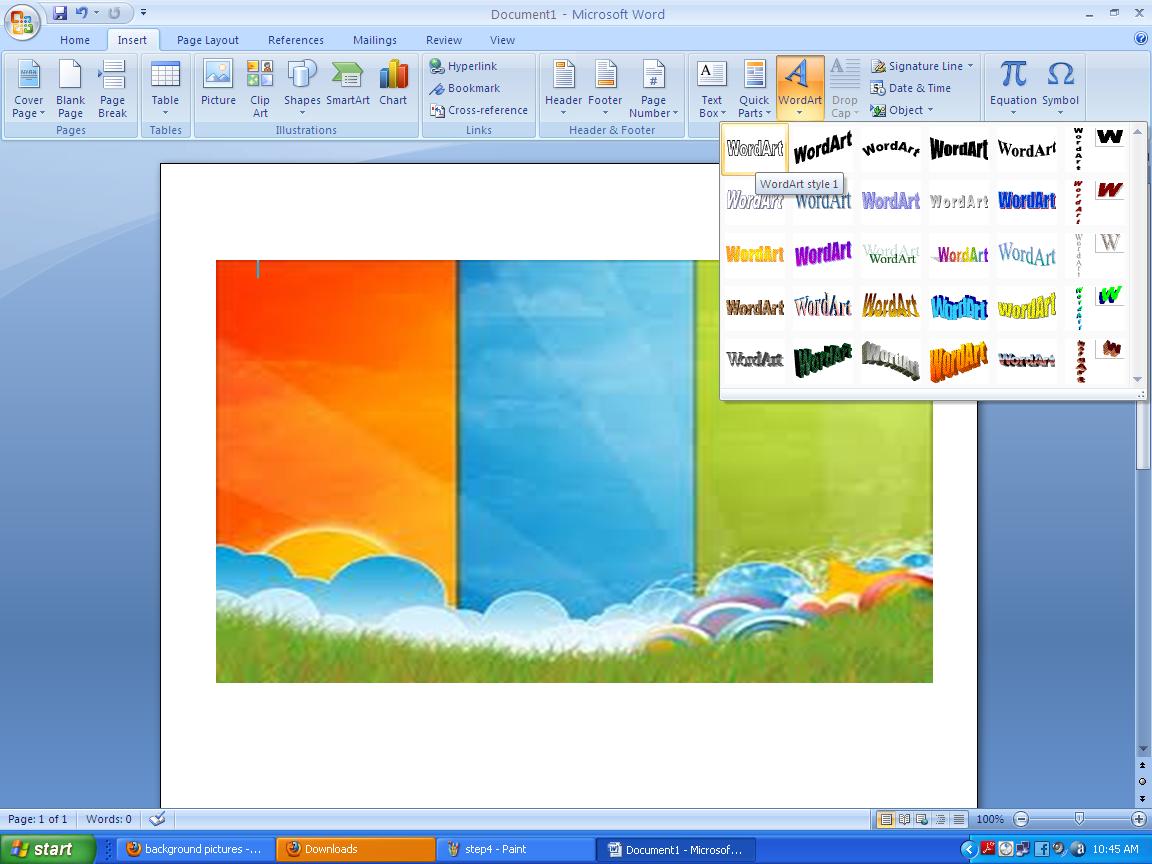Customize Quick Access Toolbar dropdown arrow

pos(143,12)
